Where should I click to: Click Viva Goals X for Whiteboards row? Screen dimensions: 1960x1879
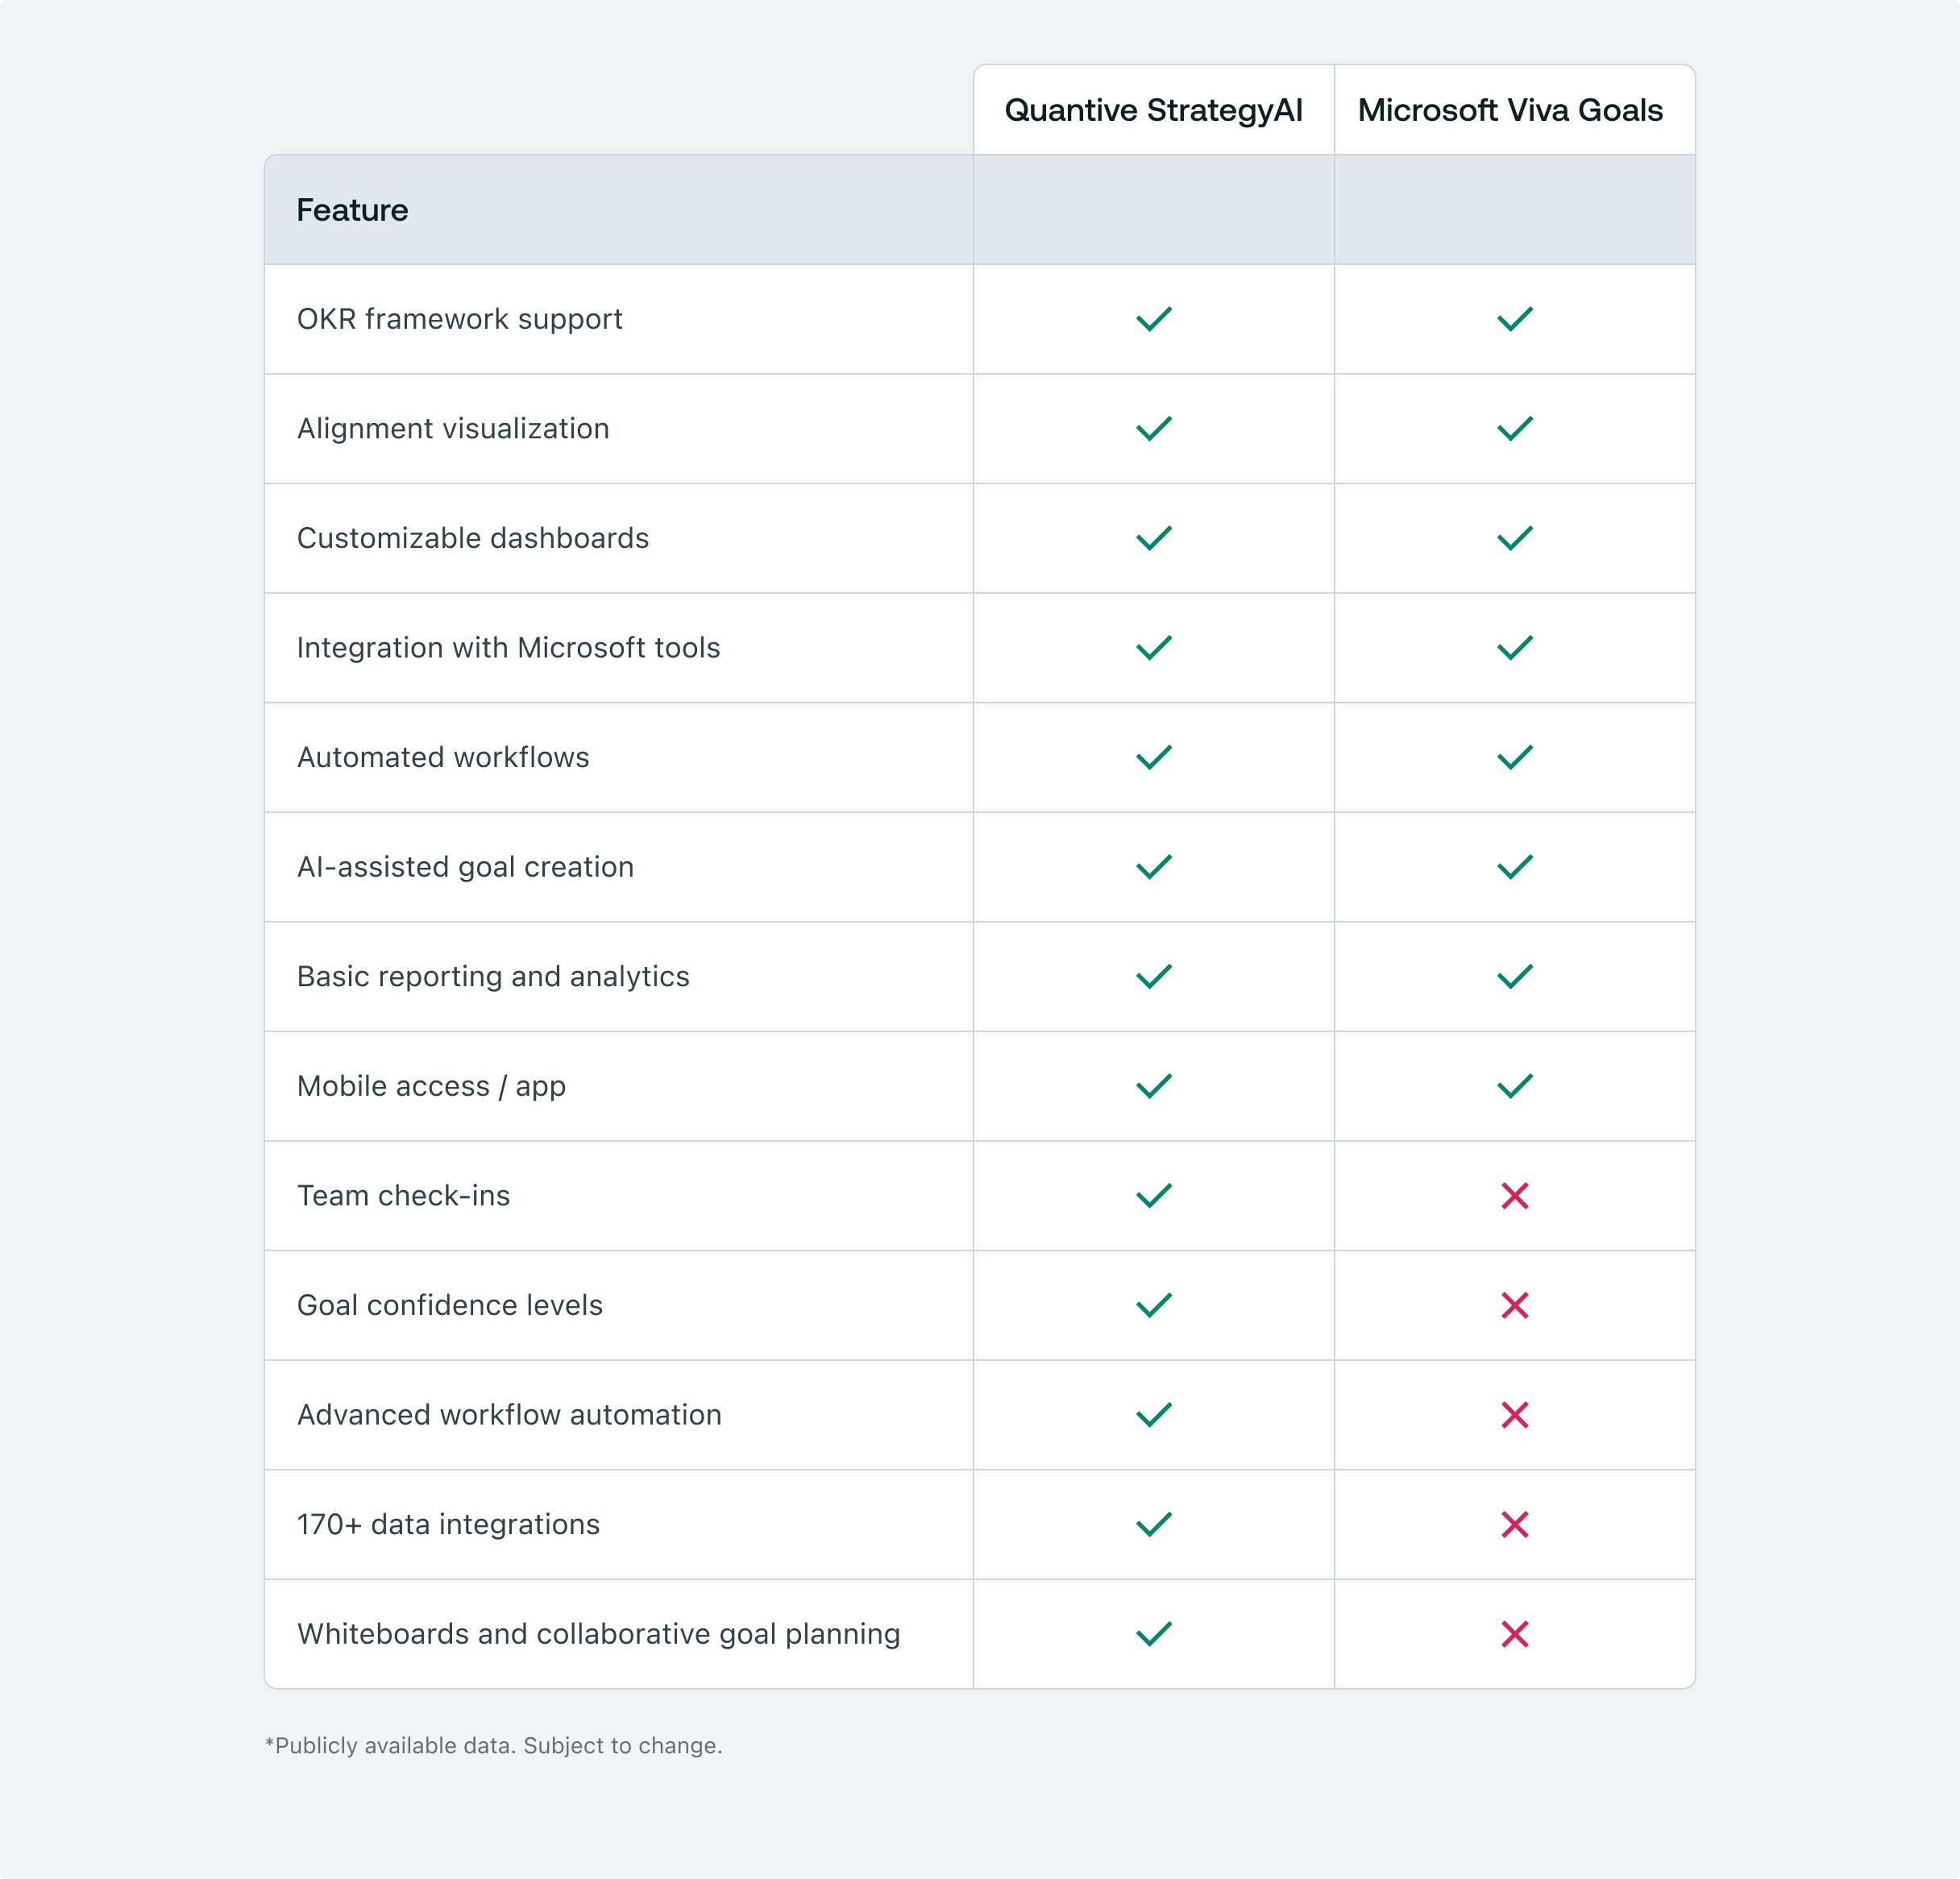(x=1514, y=1634)
